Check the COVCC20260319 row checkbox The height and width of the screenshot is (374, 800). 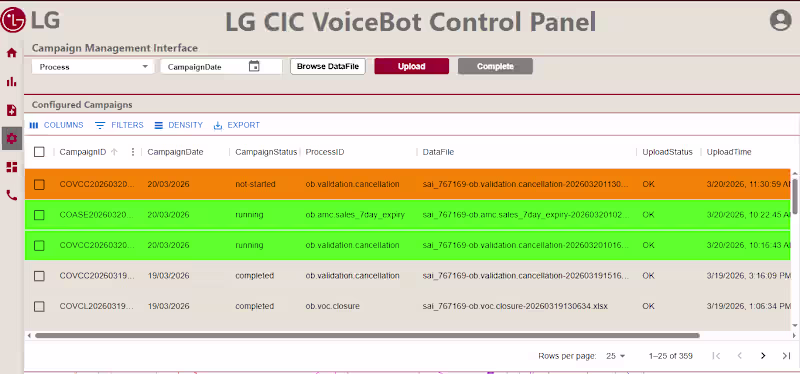click(x=39, y=276)
